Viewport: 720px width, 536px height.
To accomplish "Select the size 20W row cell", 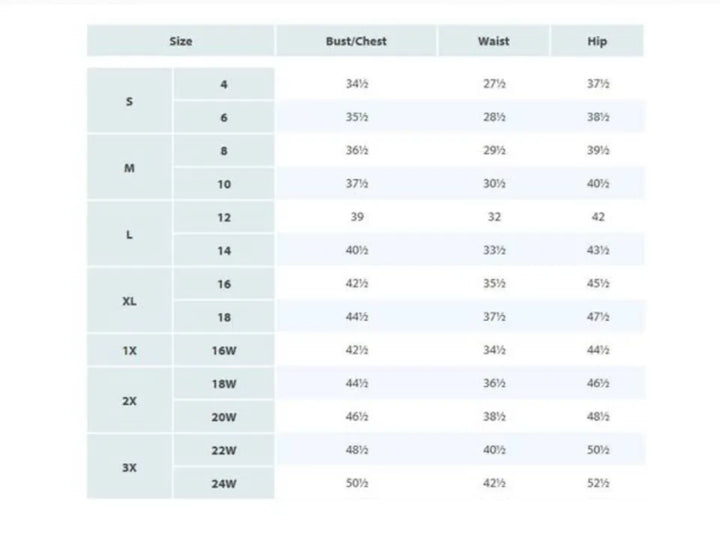I will 224,417.
